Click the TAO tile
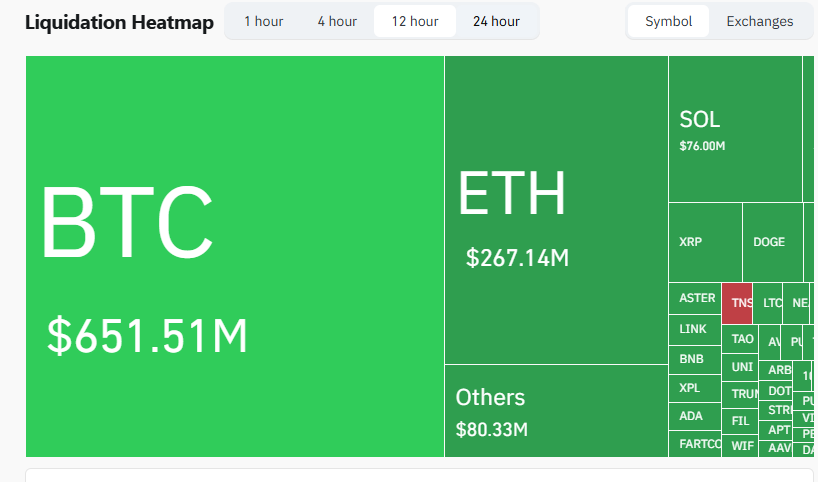The width and height of the screenshot is (818, 482). [x=741, y=339]
